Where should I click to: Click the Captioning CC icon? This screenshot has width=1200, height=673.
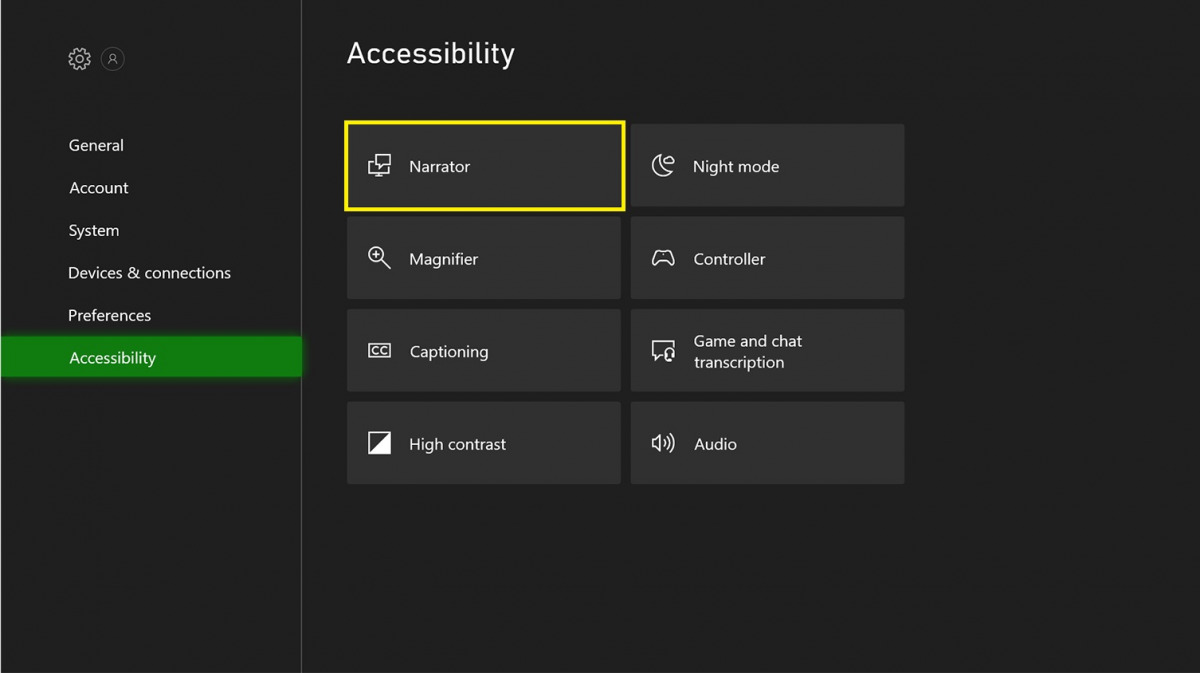pyautogui.click(x=379, y=351)
